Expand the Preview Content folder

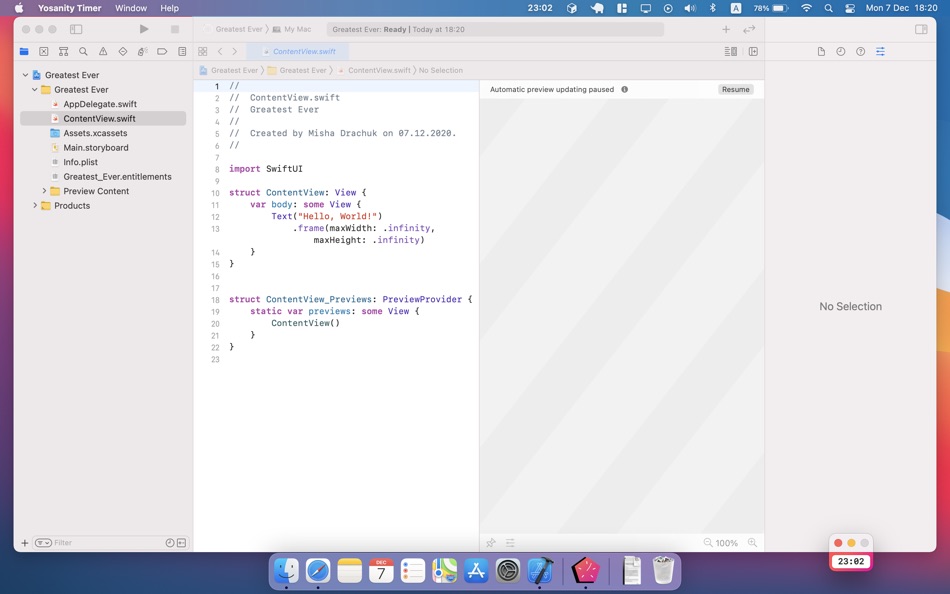[44, 191]
